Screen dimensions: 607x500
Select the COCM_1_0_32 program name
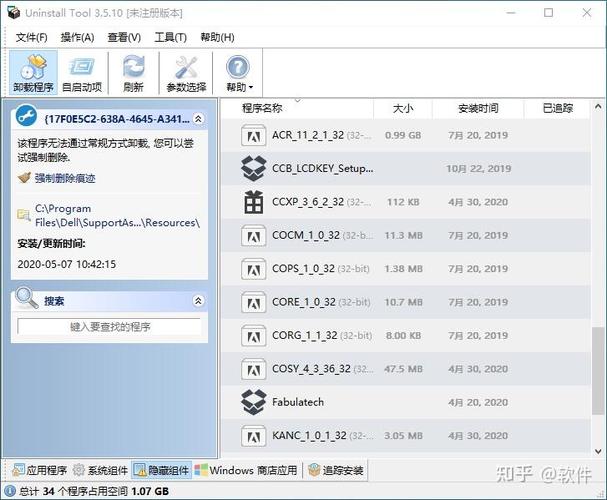pyautogui.click(x=306, y=235)
